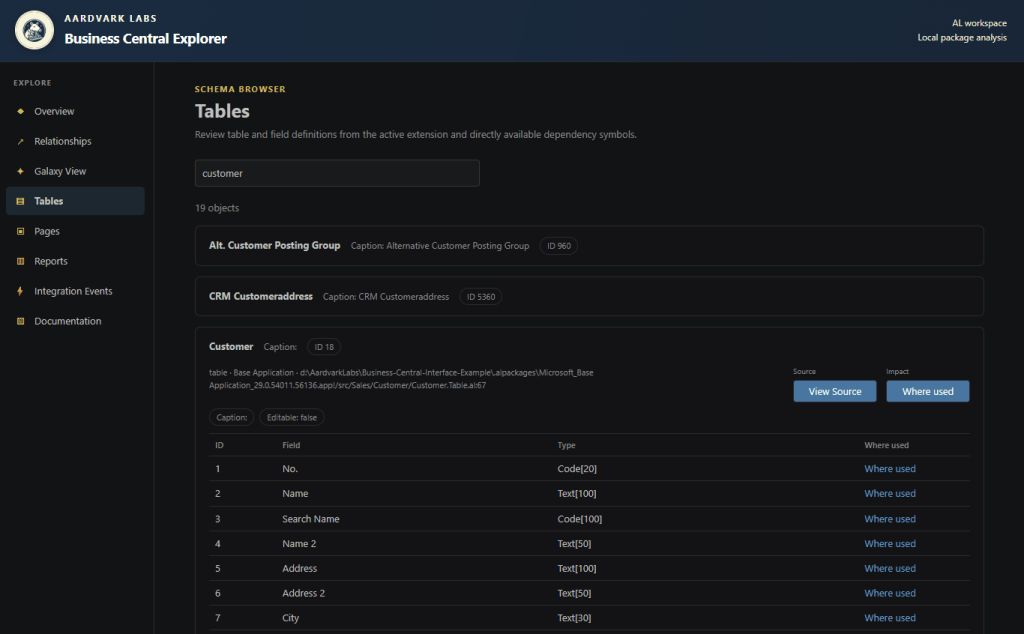Image resolution: width=1024 pixels, height=634 pixels.
Task: Select the City field cell
Action: click(x=291, y=618)
